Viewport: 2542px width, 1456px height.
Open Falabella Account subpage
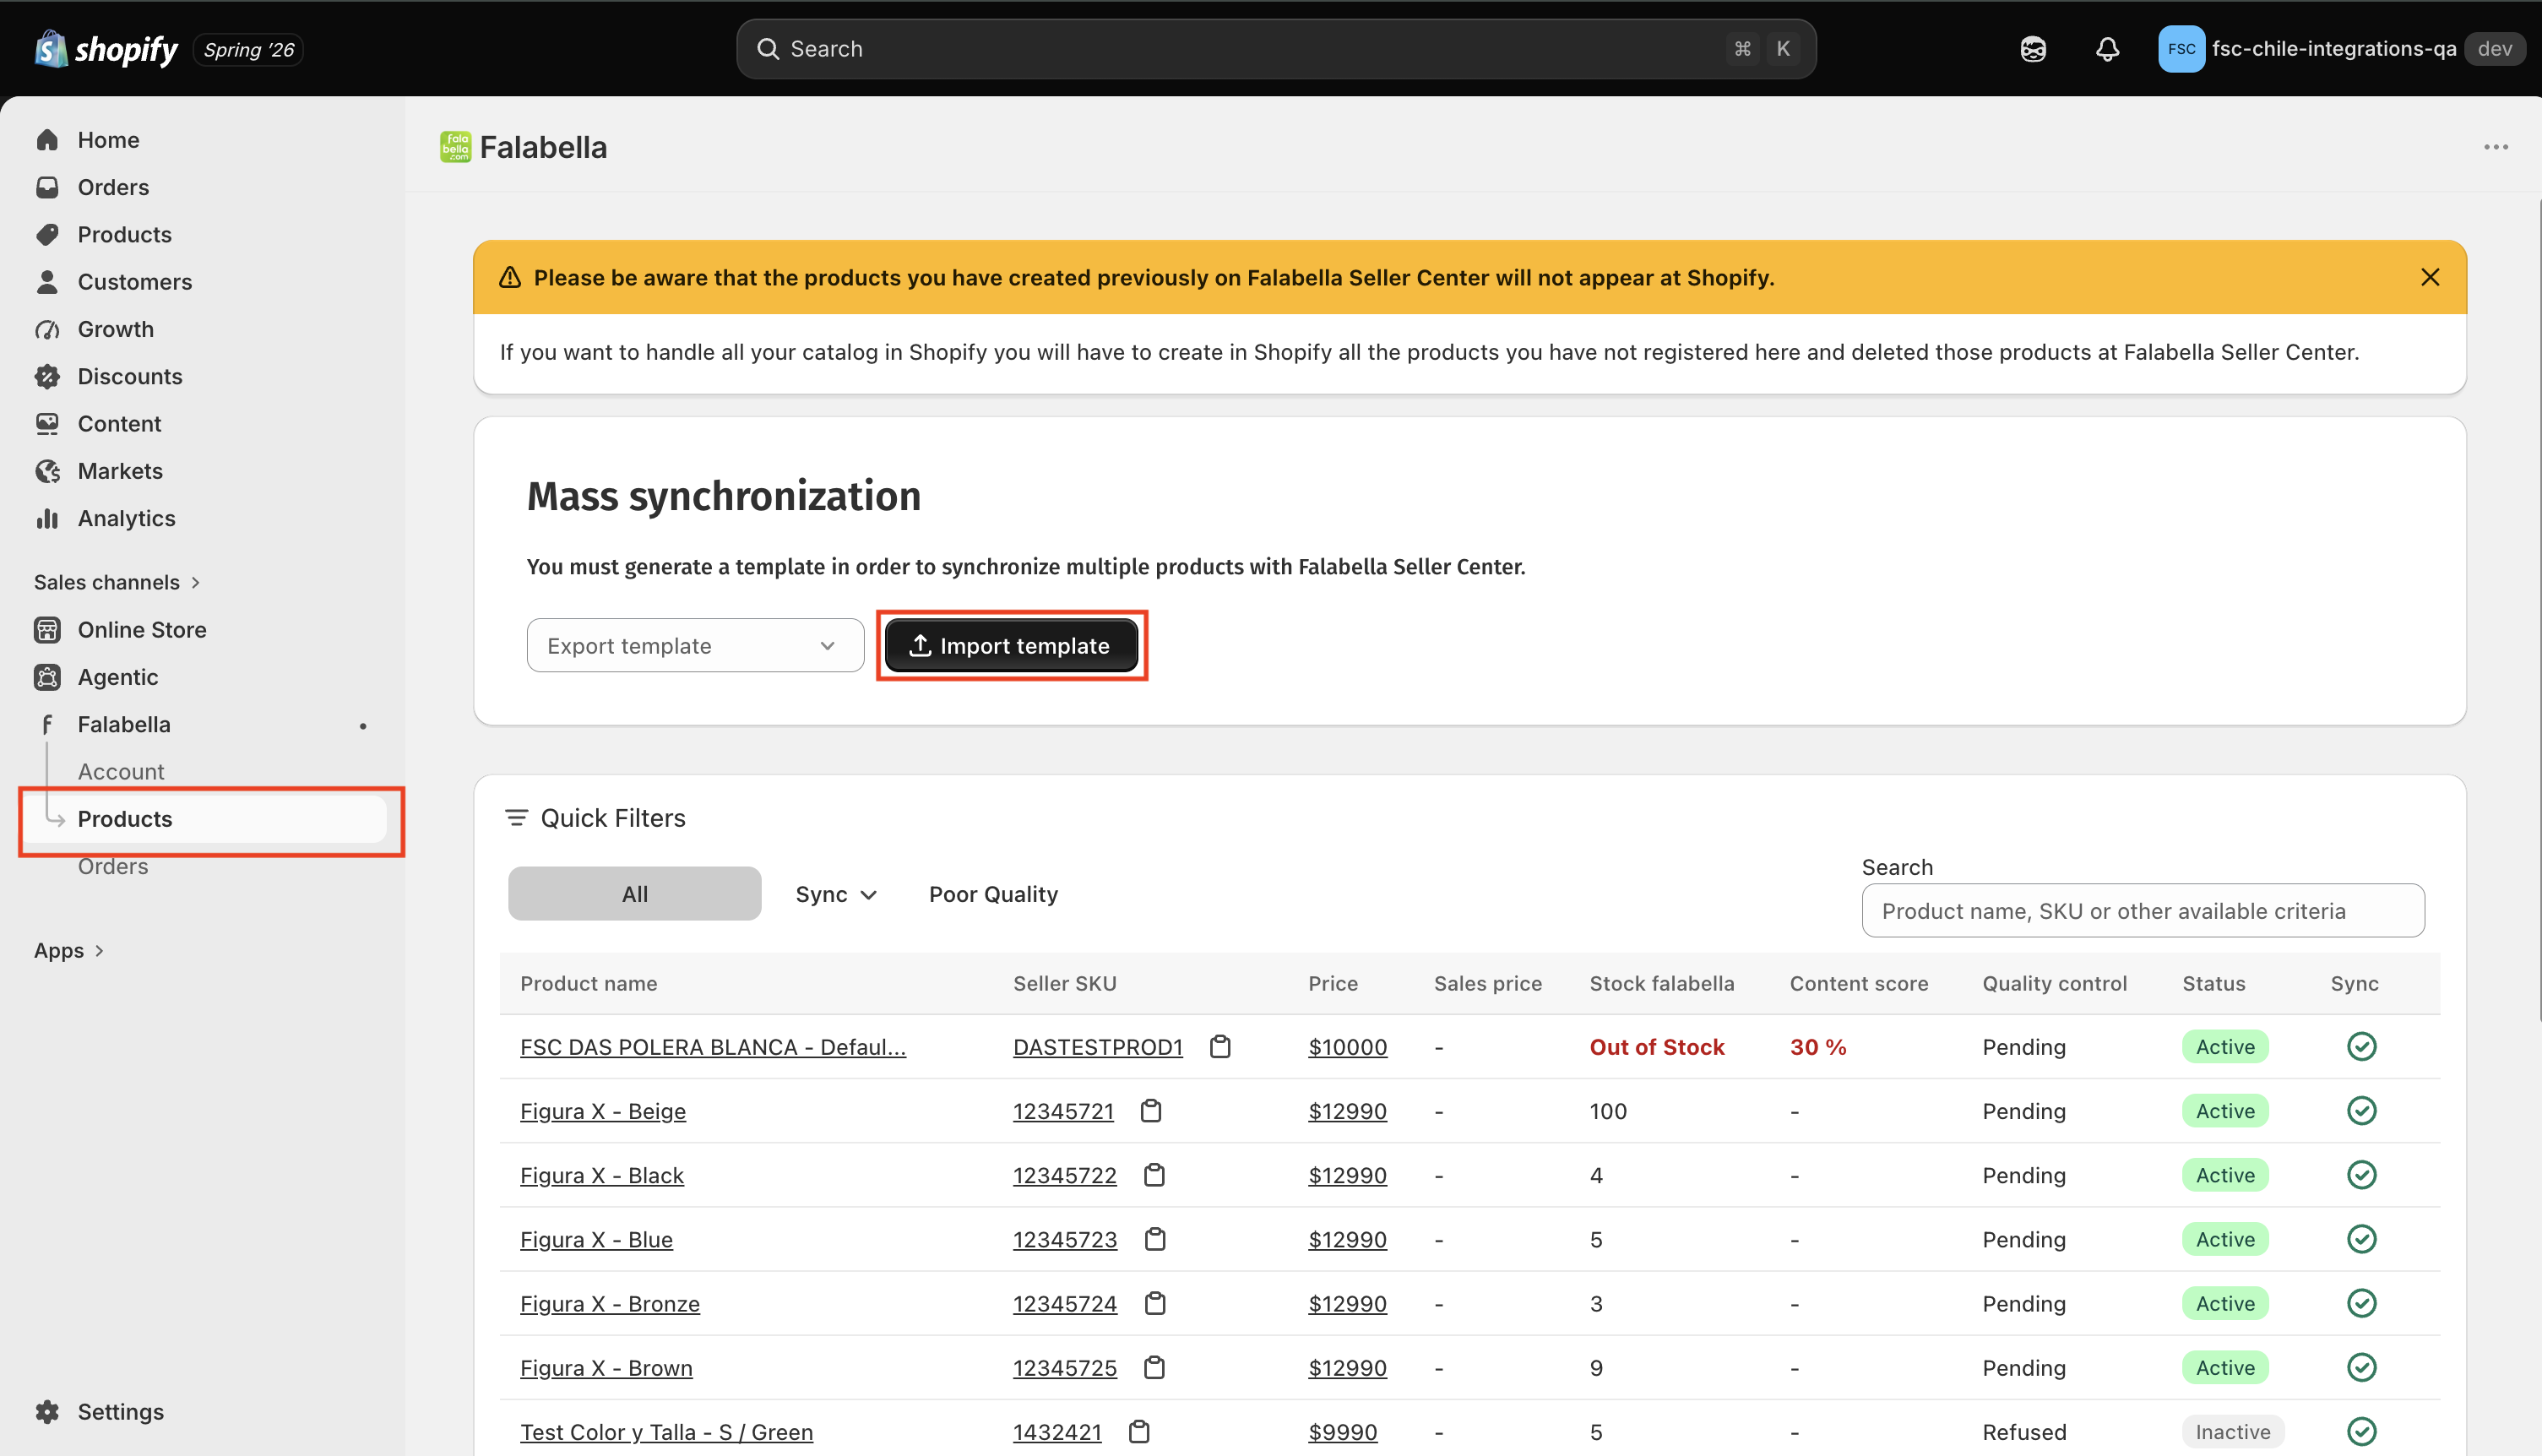coord(121,772)
